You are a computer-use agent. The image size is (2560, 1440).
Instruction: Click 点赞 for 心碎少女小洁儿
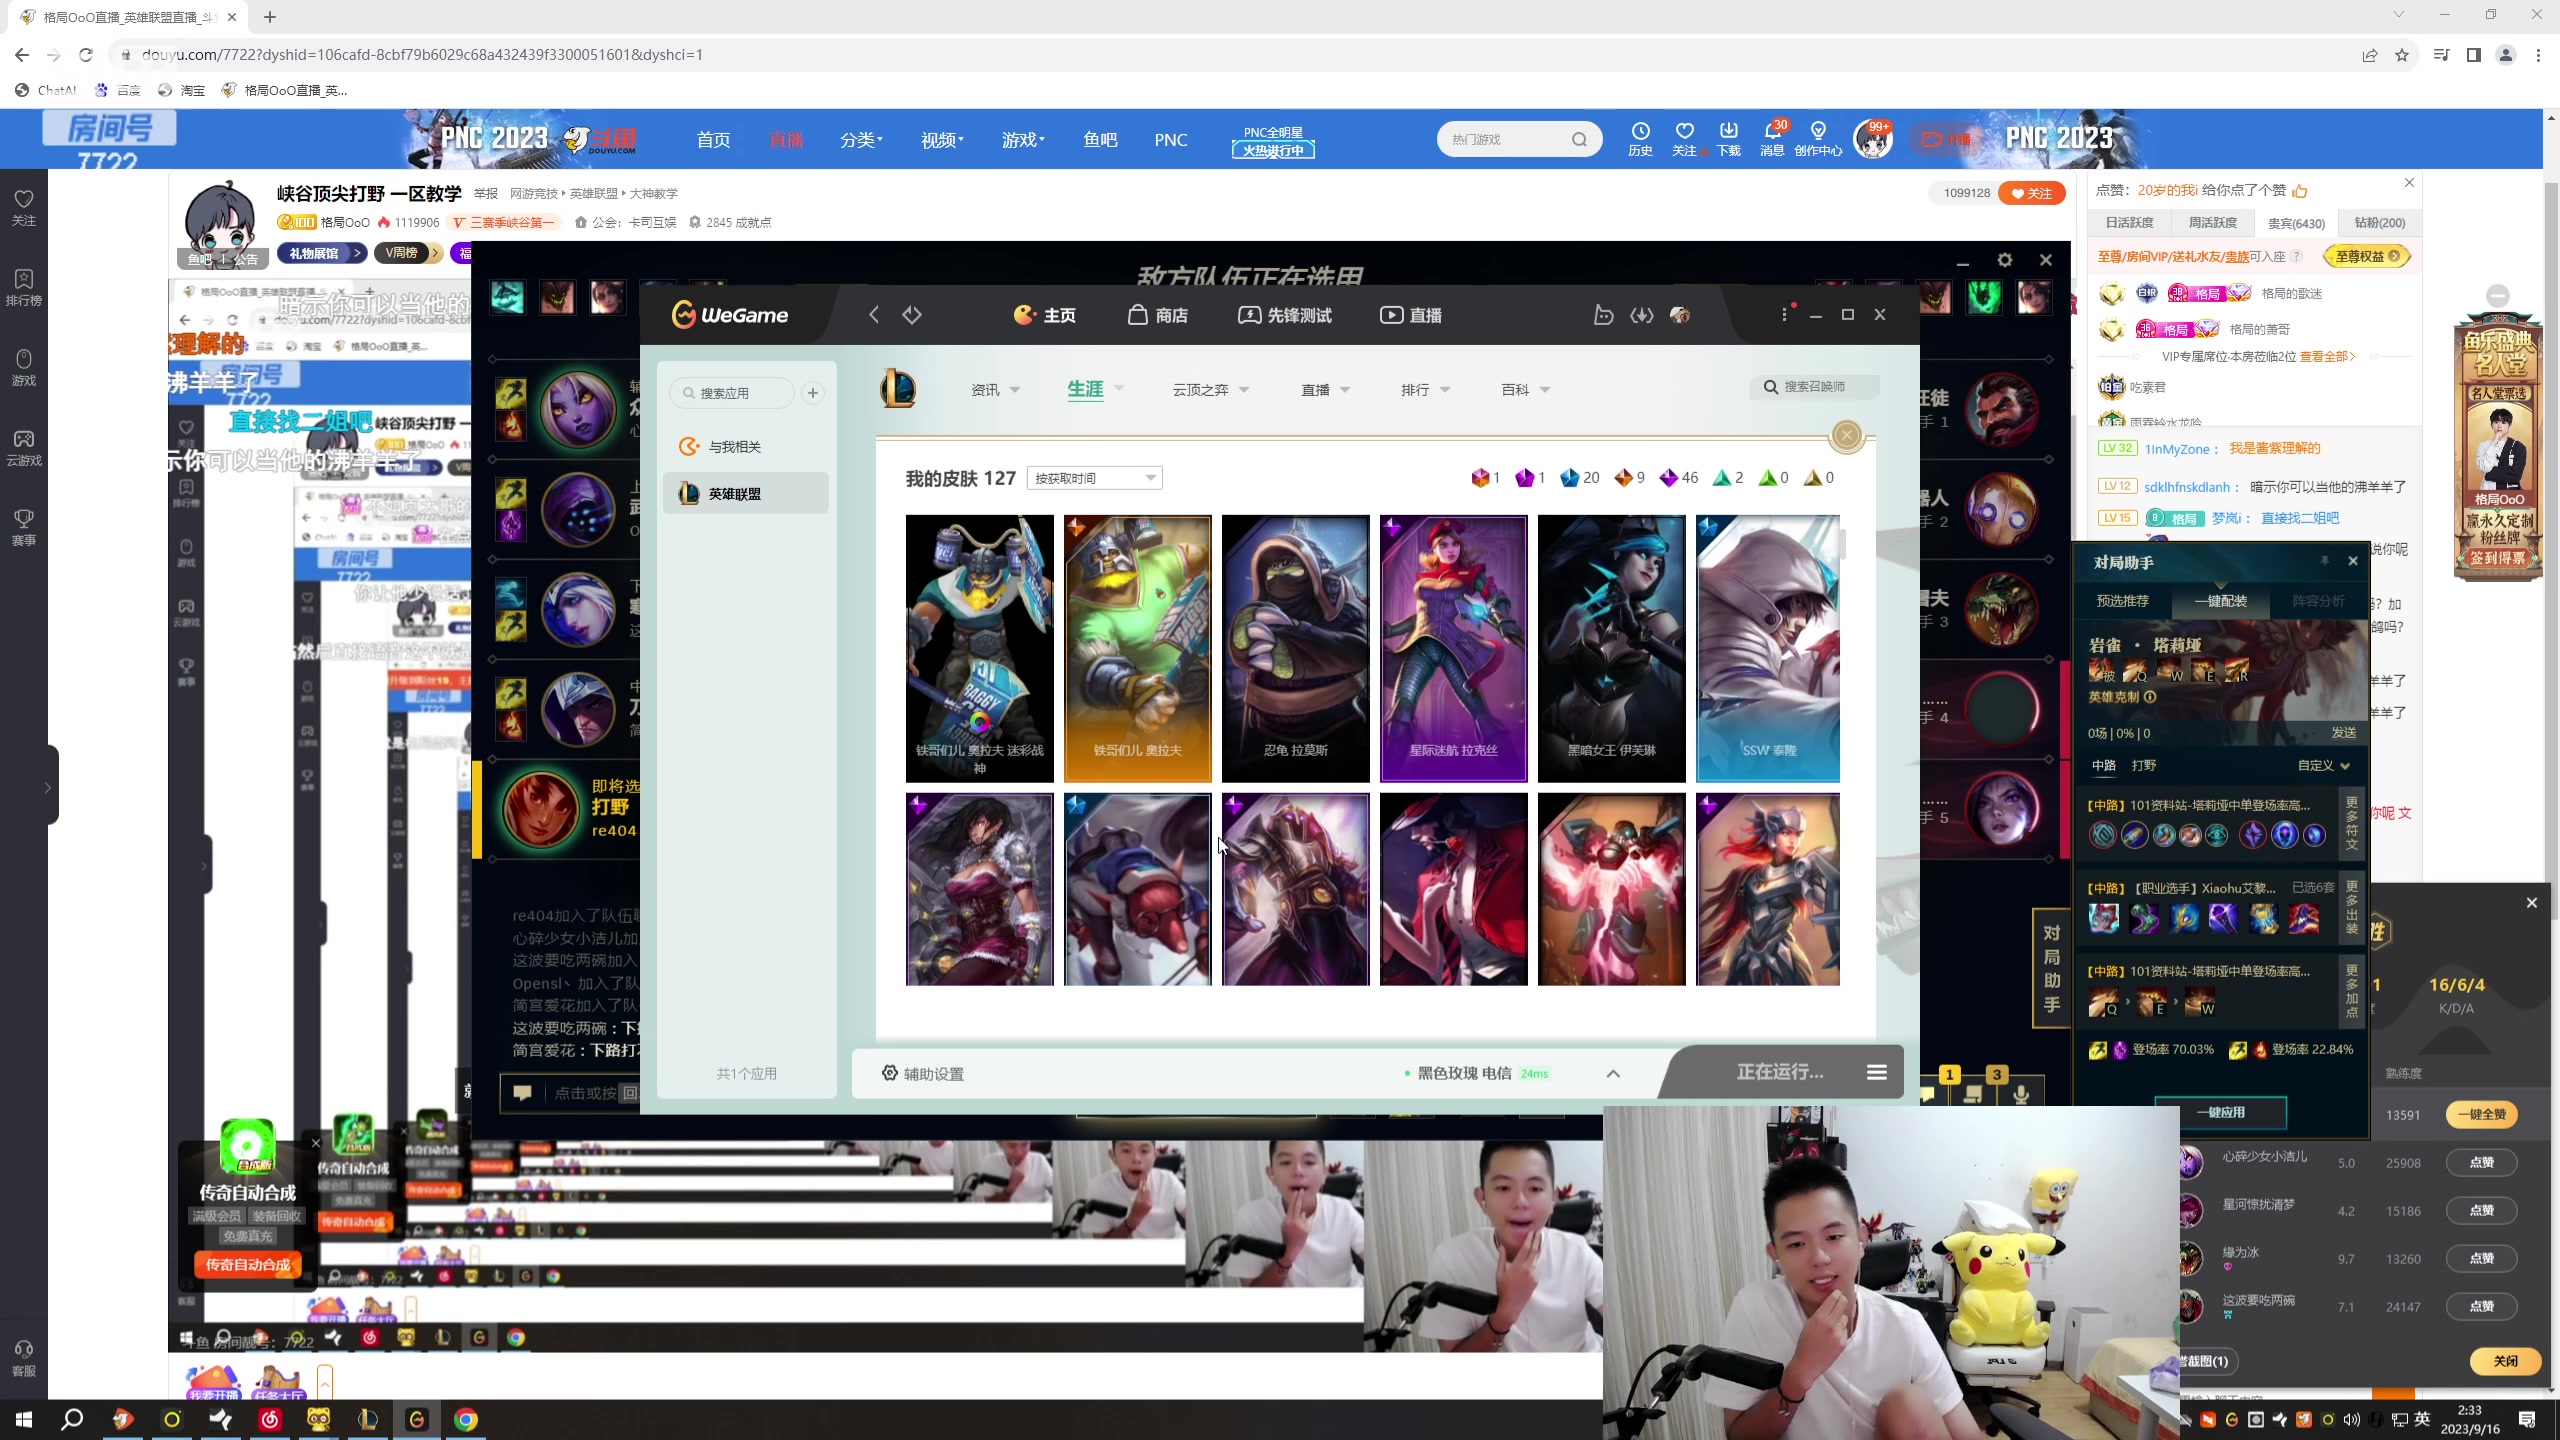point(2482,1162)
